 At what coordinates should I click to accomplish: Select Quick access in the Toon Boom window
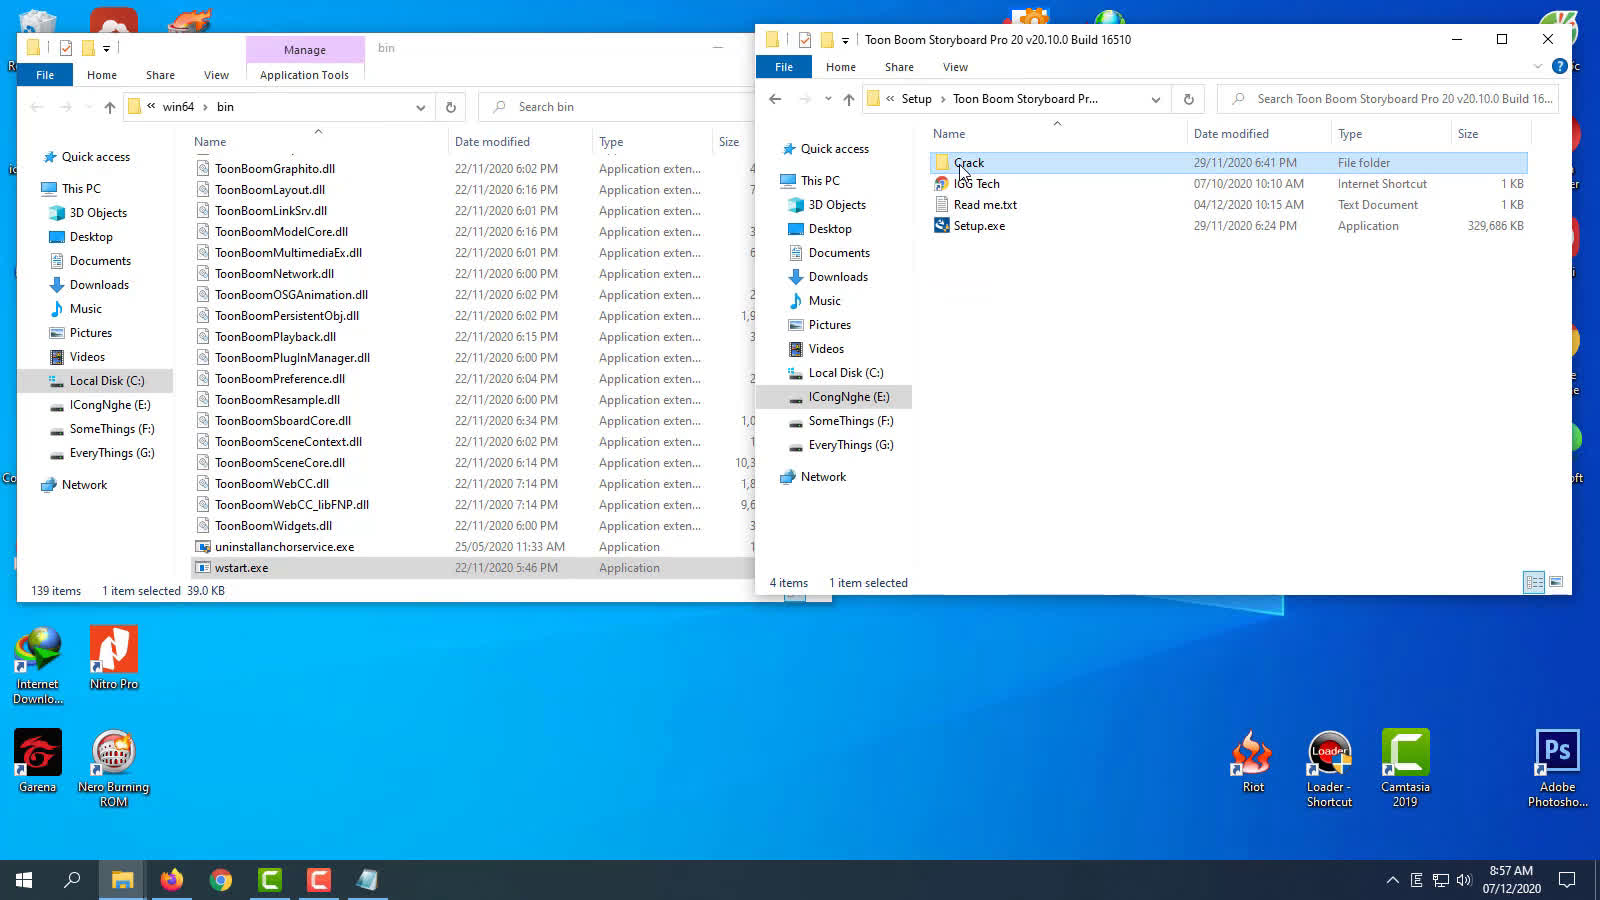click(x=834, y=149)
